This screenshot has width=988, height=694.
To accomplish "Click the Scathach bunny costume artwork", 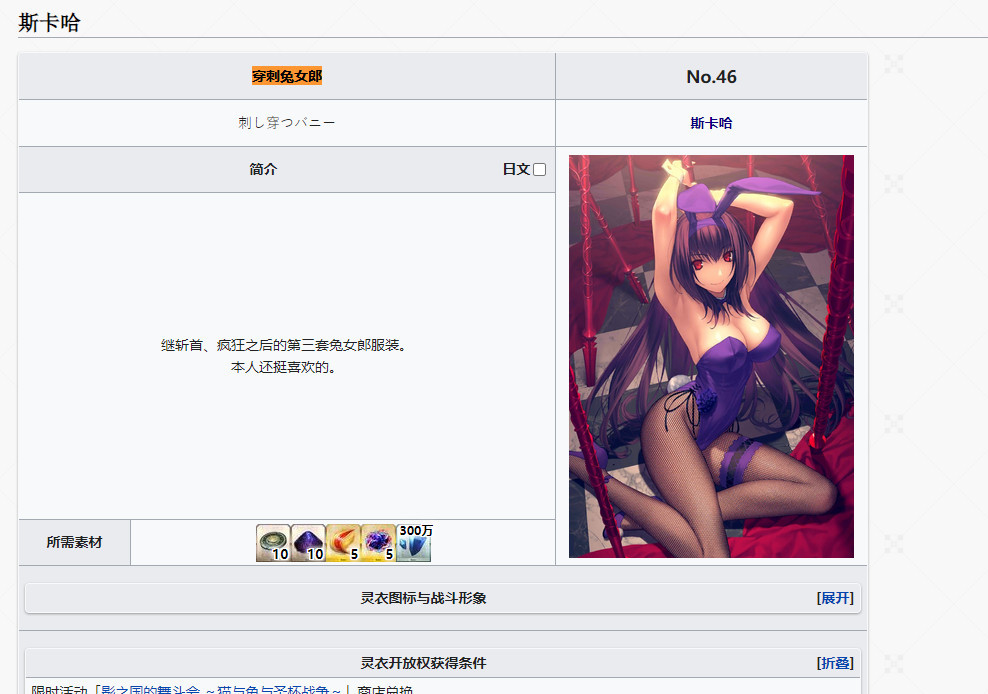I will (711, 356).
